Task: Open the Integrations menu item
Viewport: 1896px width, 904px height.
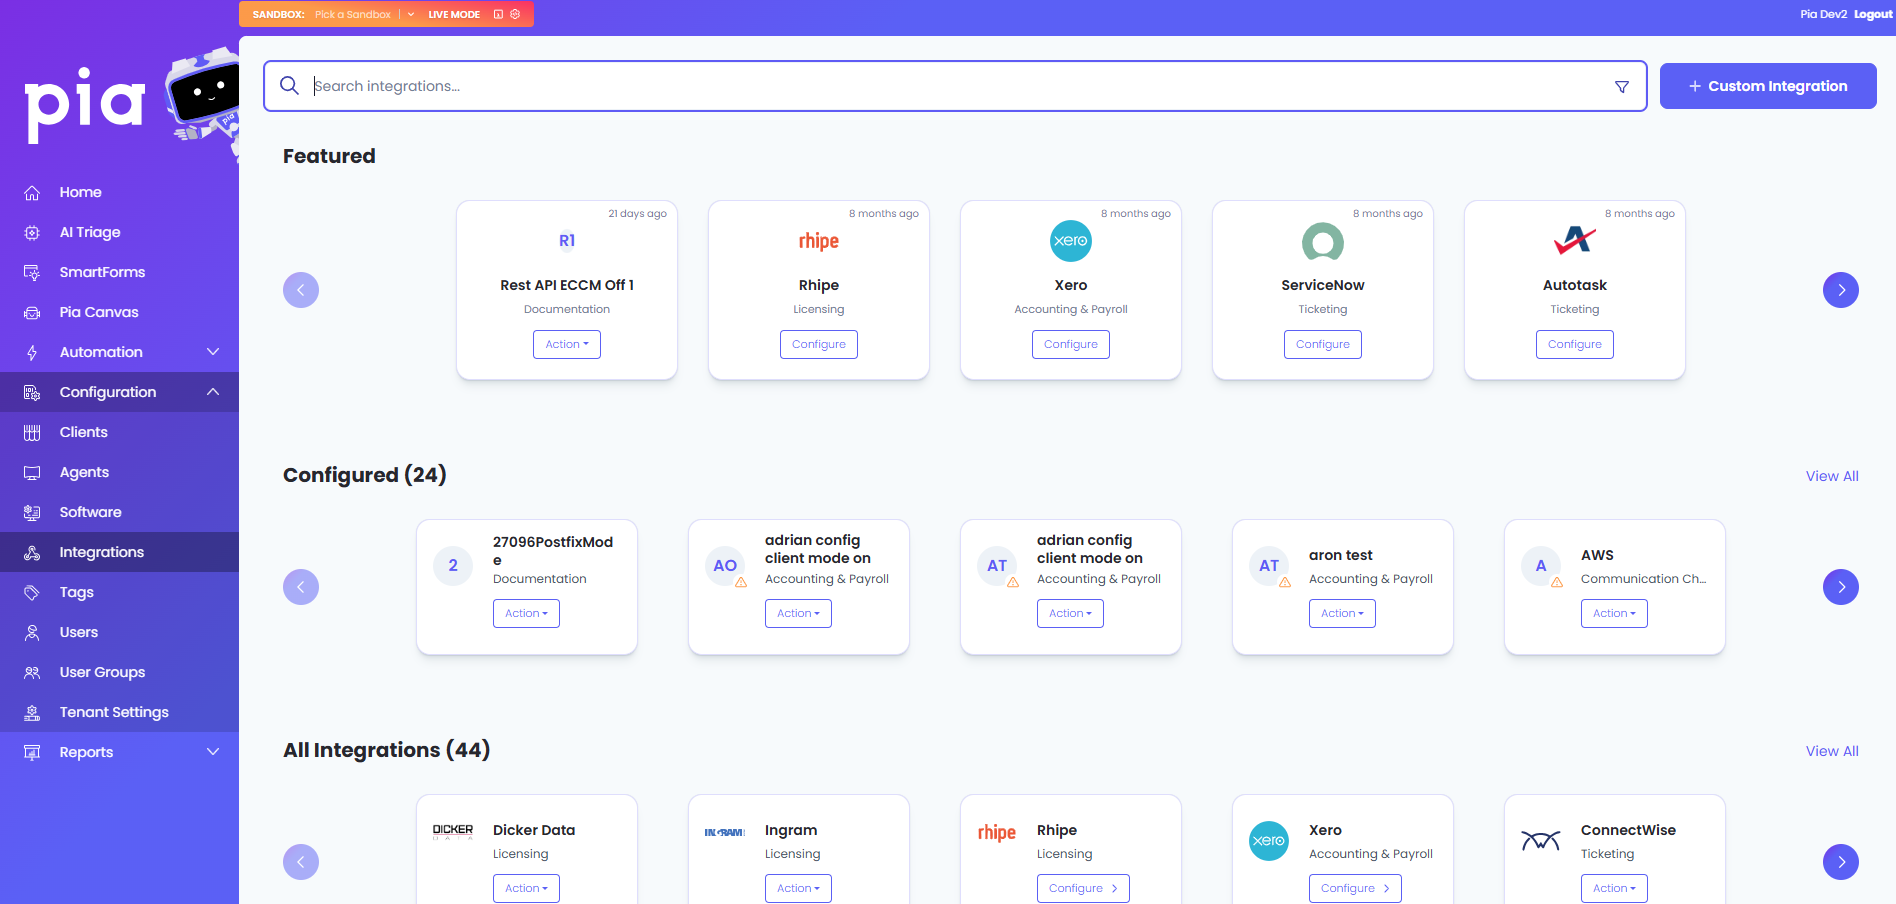Action: [119, 552]
